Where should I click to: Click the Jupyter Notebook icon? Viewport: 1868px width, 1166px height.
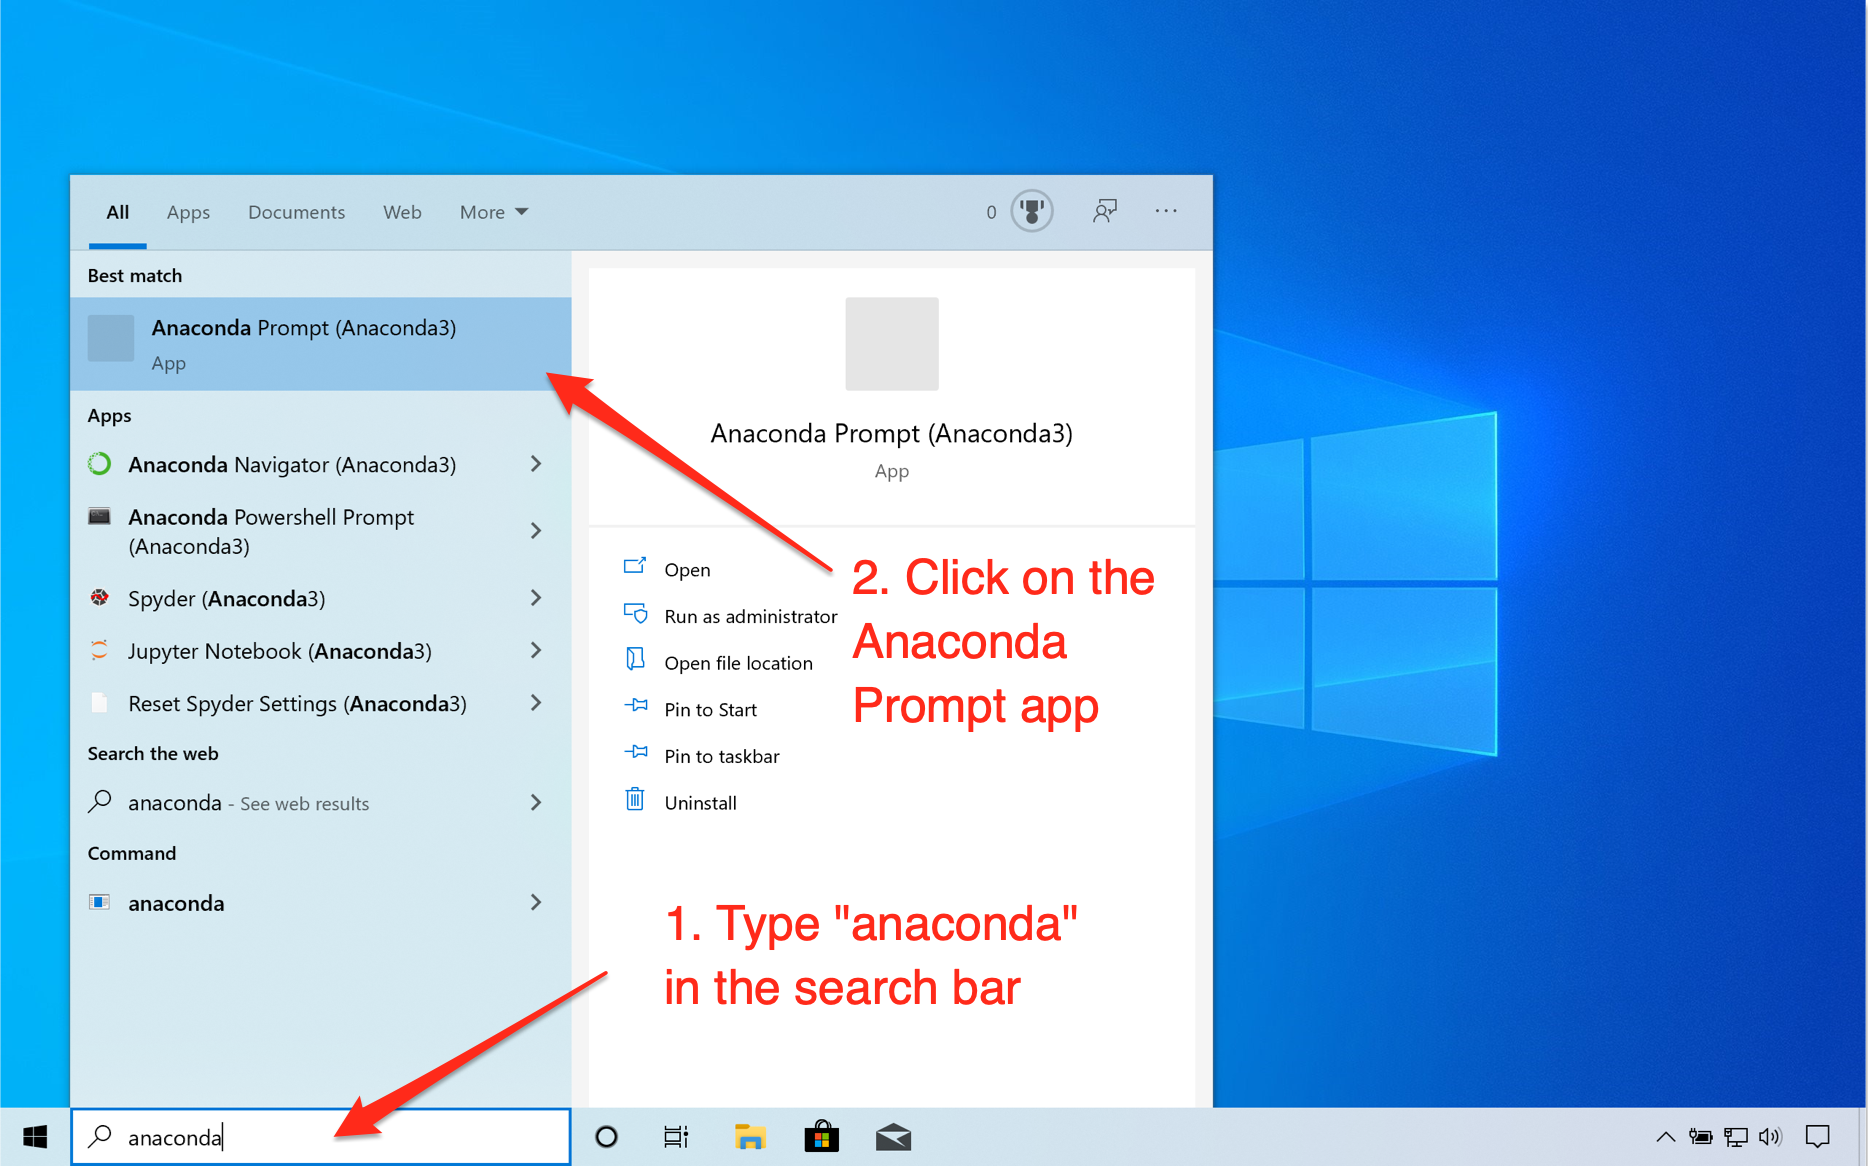click(99, 650)
